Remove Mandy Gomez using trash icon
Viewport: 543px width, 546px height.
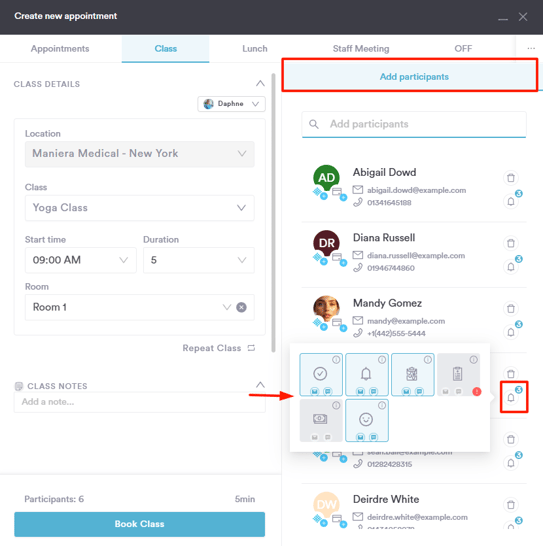(511, 309)
